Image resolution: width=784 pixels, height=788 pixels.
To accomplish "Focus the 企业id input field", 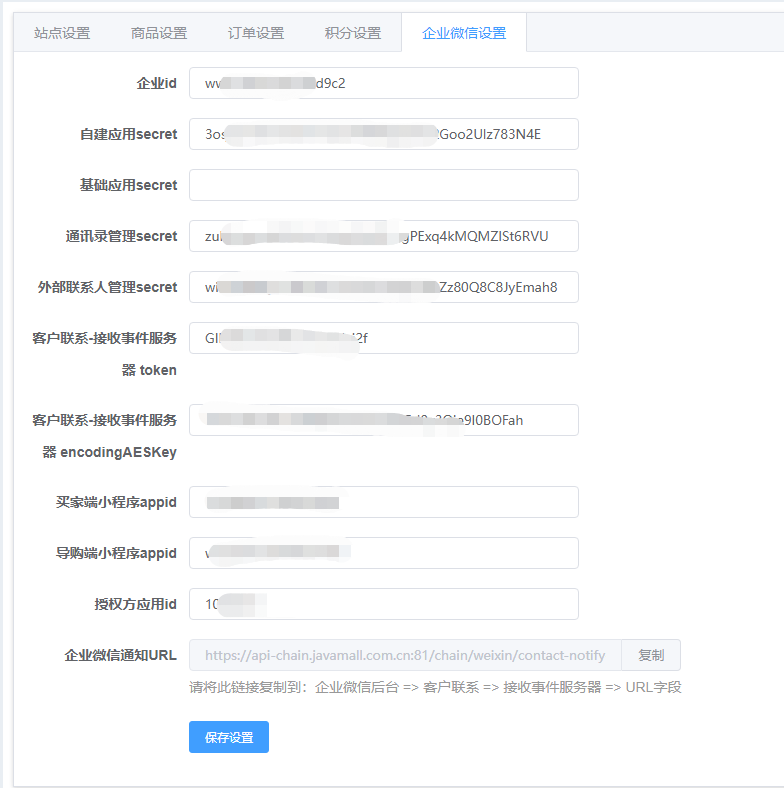I will coord(383,83).
